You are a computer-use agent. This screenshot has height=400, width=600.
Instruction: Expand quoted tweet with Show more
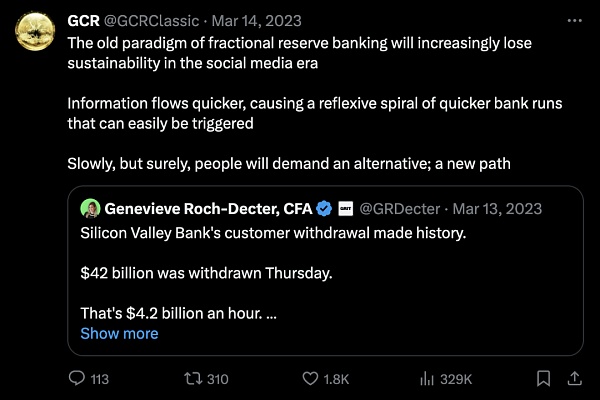119,333
